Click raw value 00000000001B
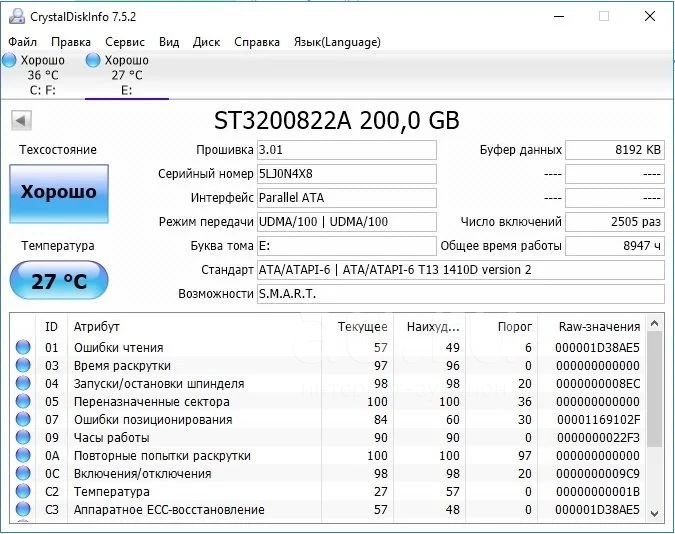Image resolution: width=675 pixels, height=534 pixels. [x=598, y=491]
